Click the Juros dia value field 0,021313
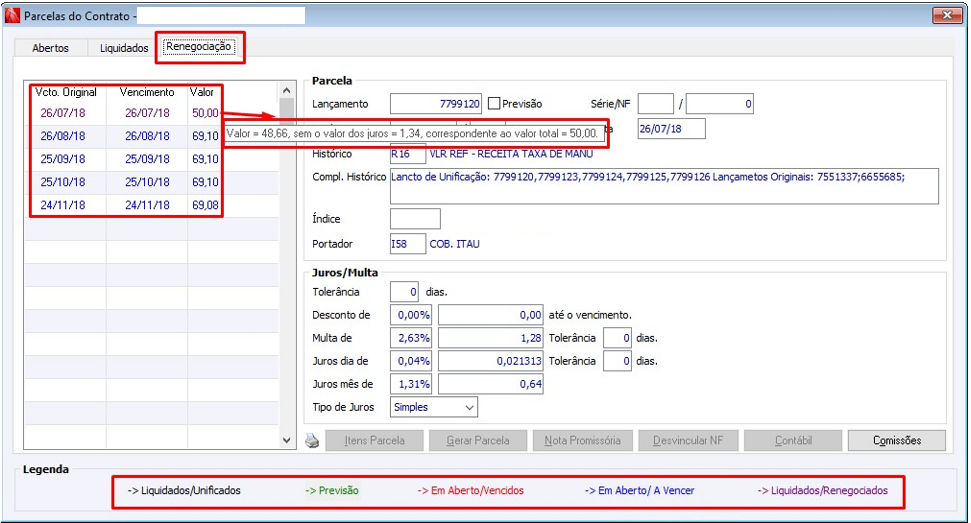 [x=490, y=361]
